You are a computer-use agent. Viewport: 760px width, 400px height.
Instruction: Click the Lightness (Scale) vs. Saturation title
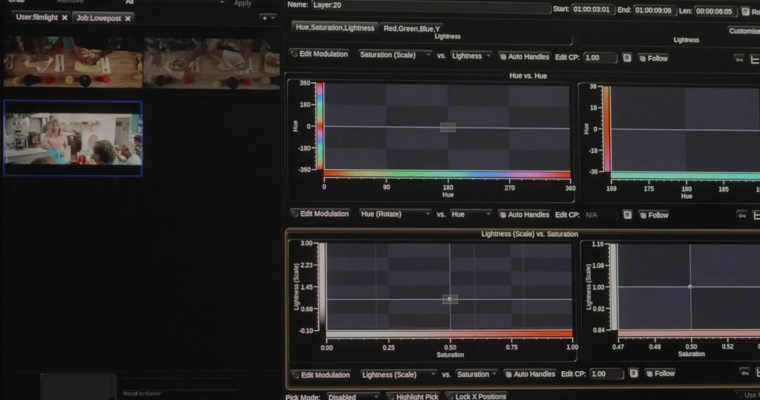pyautogui.click(x=529, y=234)
